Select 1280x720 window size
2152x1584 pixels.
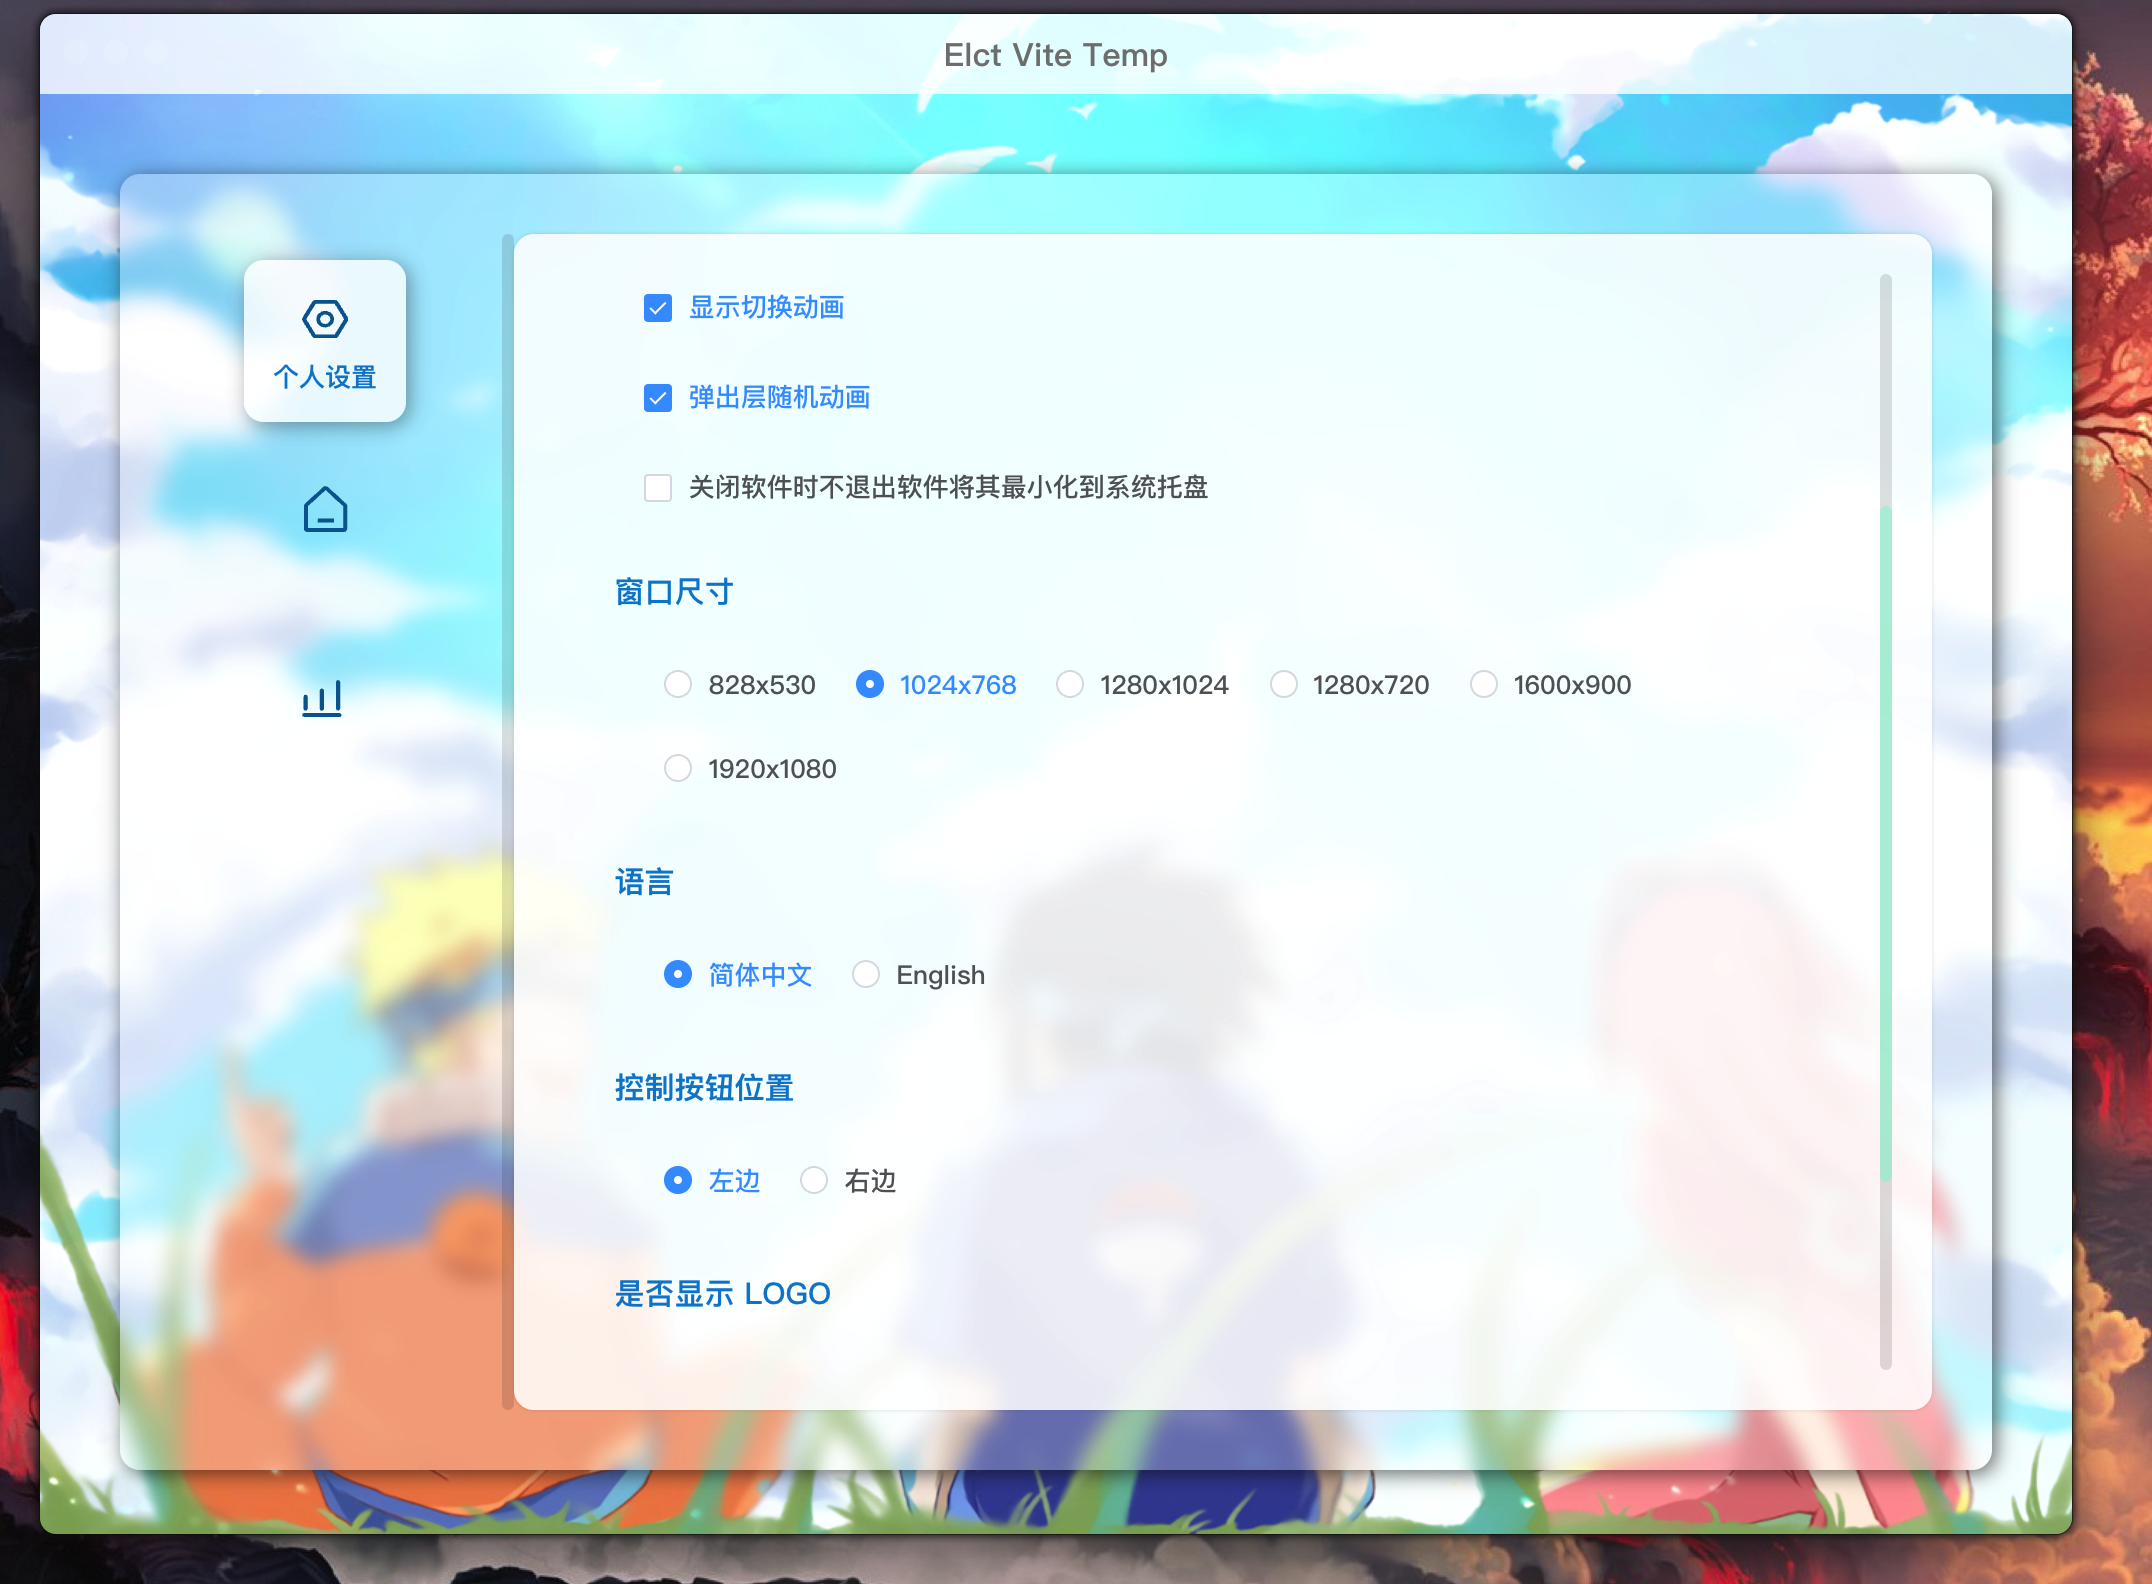point(1283,684)
